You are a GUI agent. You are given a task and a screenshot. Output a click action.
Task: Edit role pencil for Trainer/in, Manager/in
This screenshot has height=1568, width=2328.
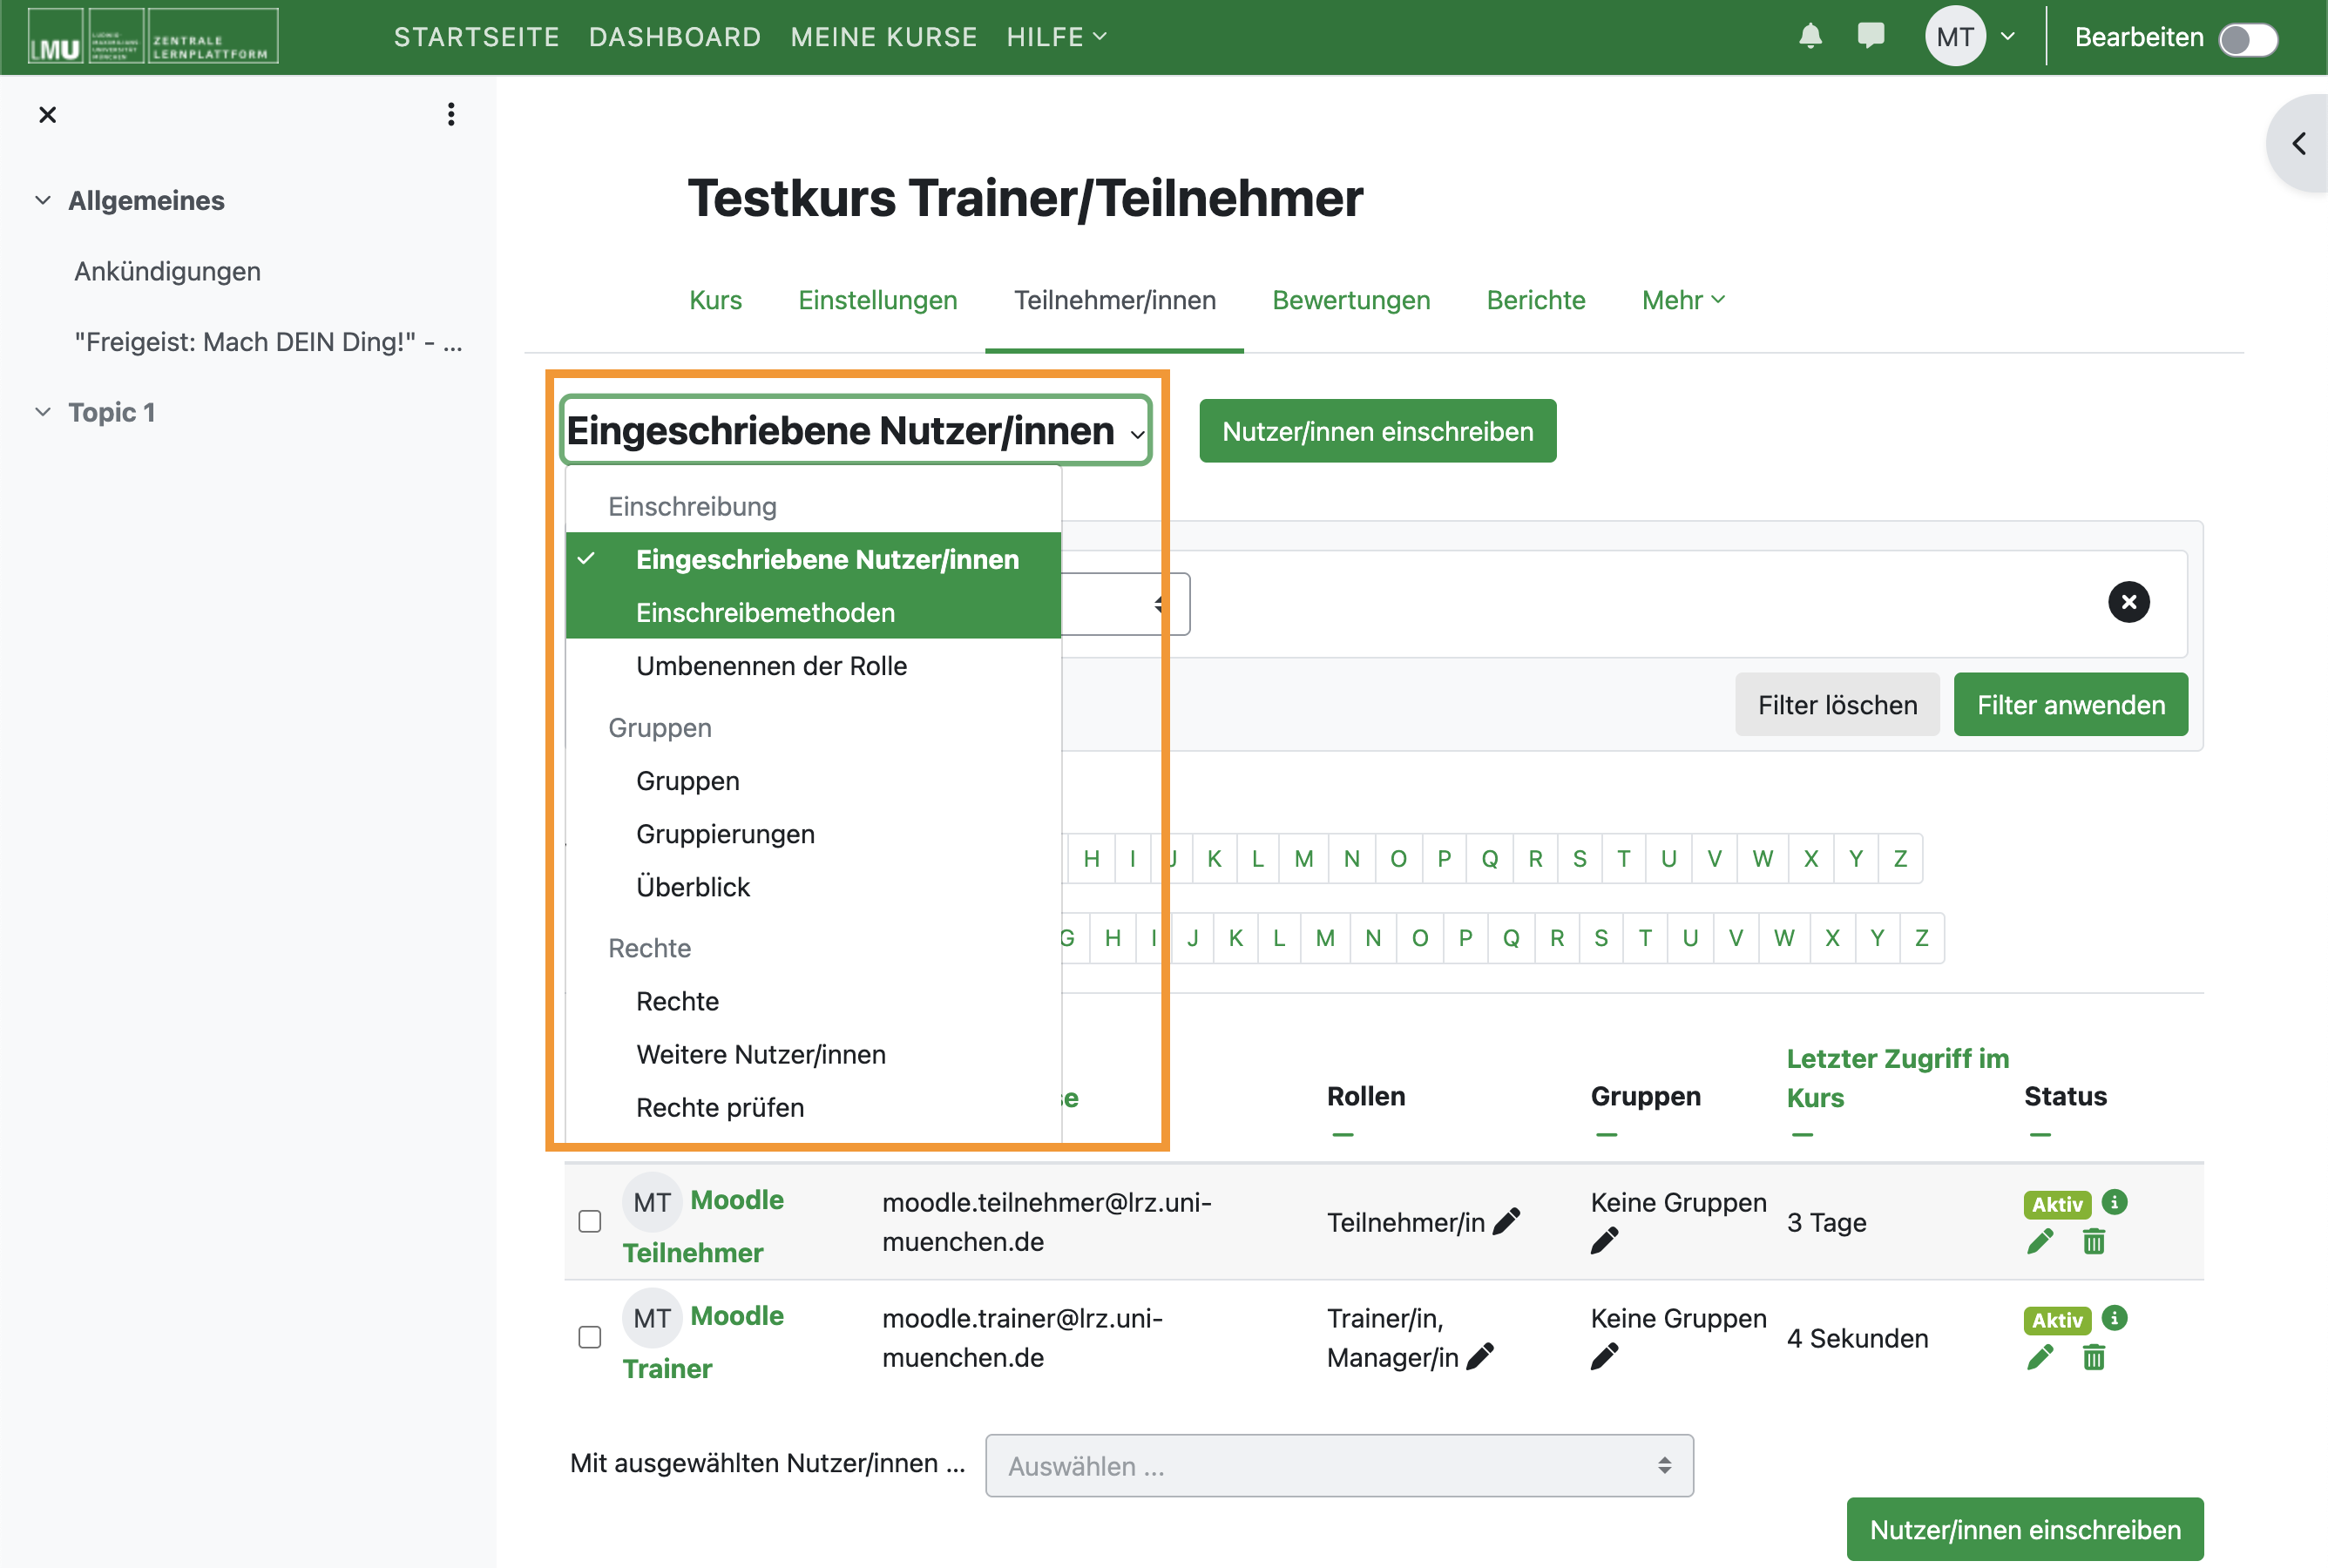[1480, 1357]
